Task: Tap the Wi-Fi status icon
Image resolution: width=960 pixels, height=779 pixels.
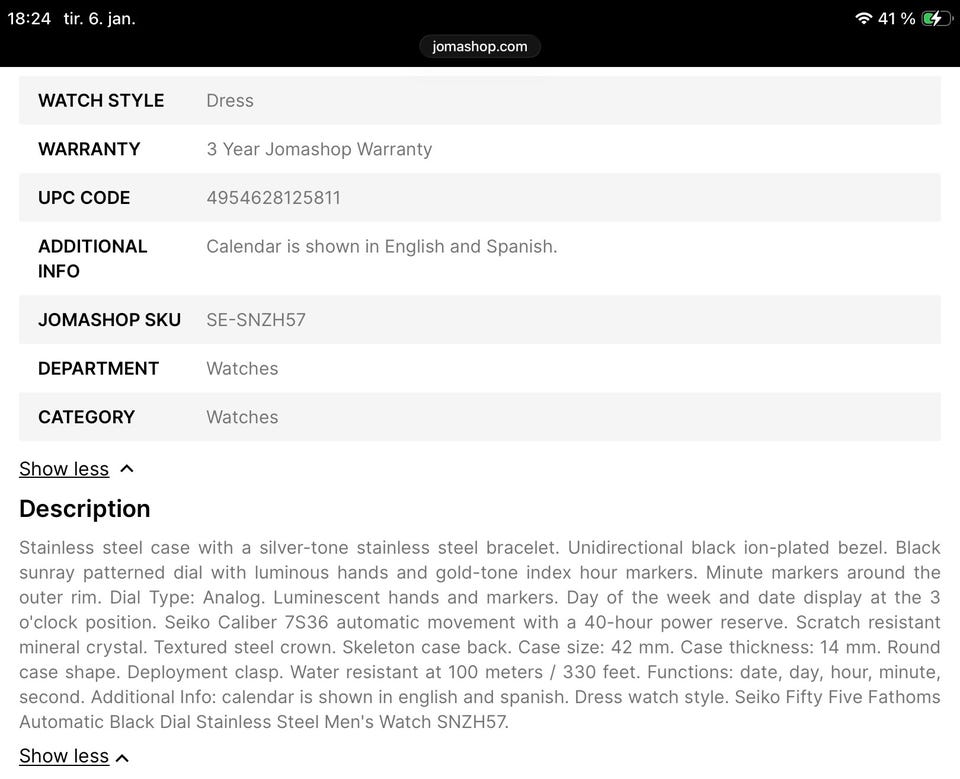Action: pyautogui.click(x=863, y=18)
